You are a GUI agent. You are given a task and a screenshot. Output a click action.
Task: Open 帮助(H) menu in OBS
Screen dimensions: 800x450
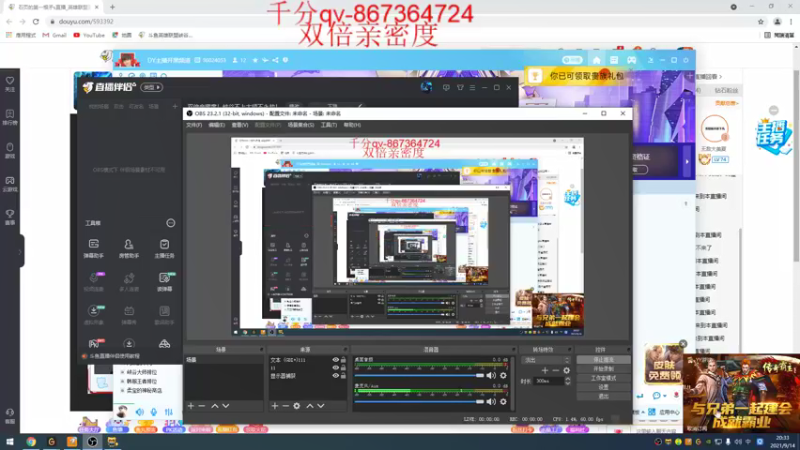pyautogui.click(x=352, y=125)
